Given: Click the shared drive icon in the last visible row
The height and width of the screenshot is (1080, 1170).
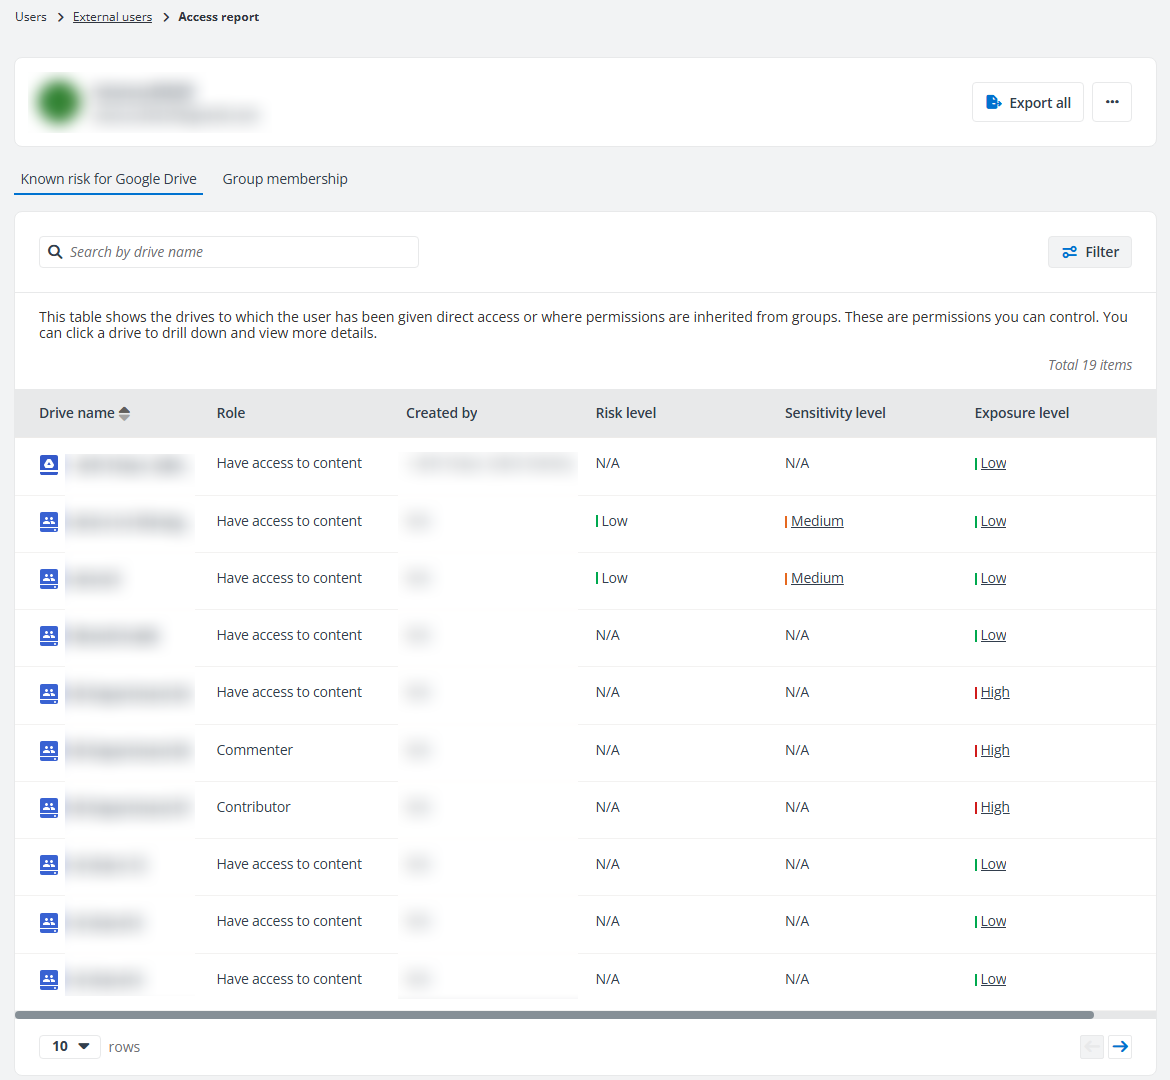Looking at the screenshot, I should coord(48,980).
